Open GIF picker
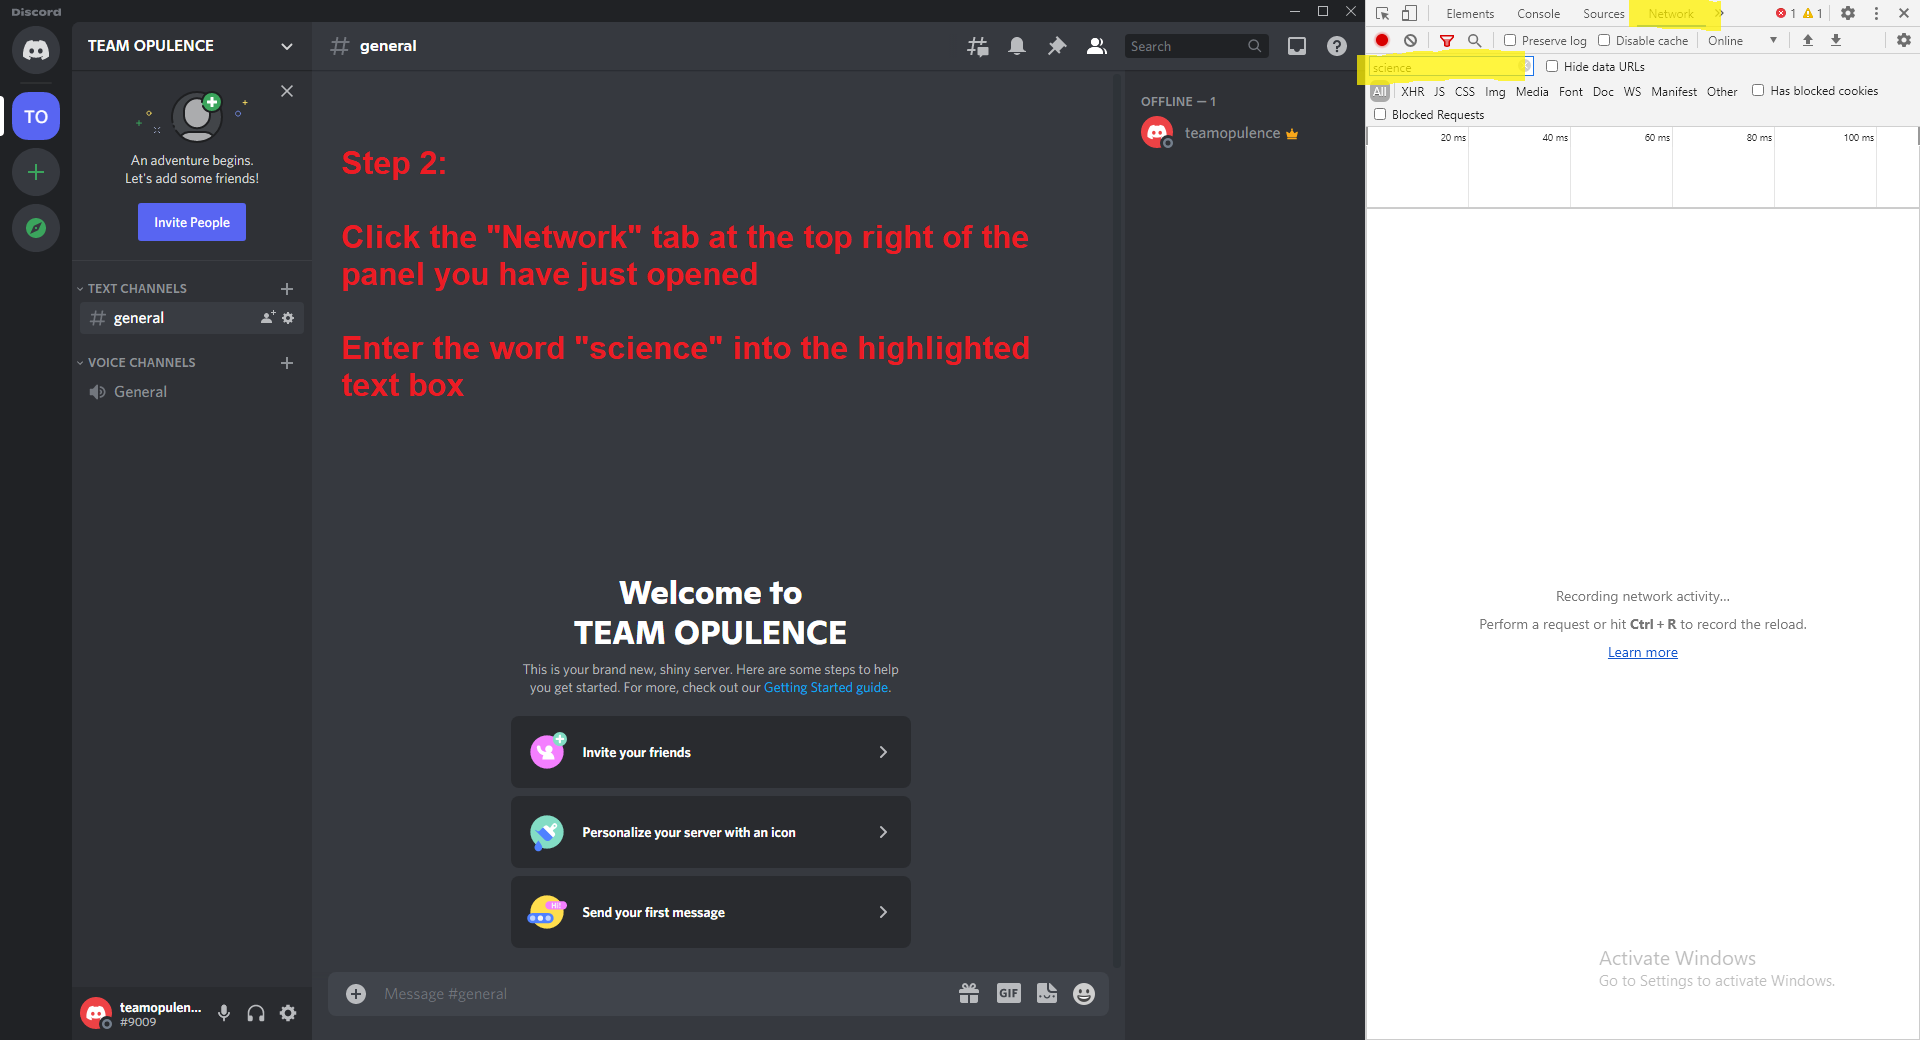 pyautogui.click(x=1008, y=993)
